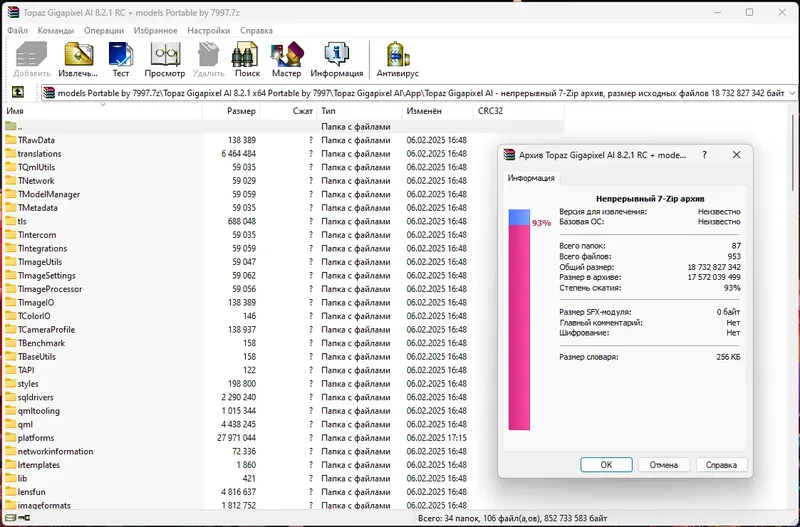
Task: Click the TNetwork folder icon
Action: [x=10, y=181]
